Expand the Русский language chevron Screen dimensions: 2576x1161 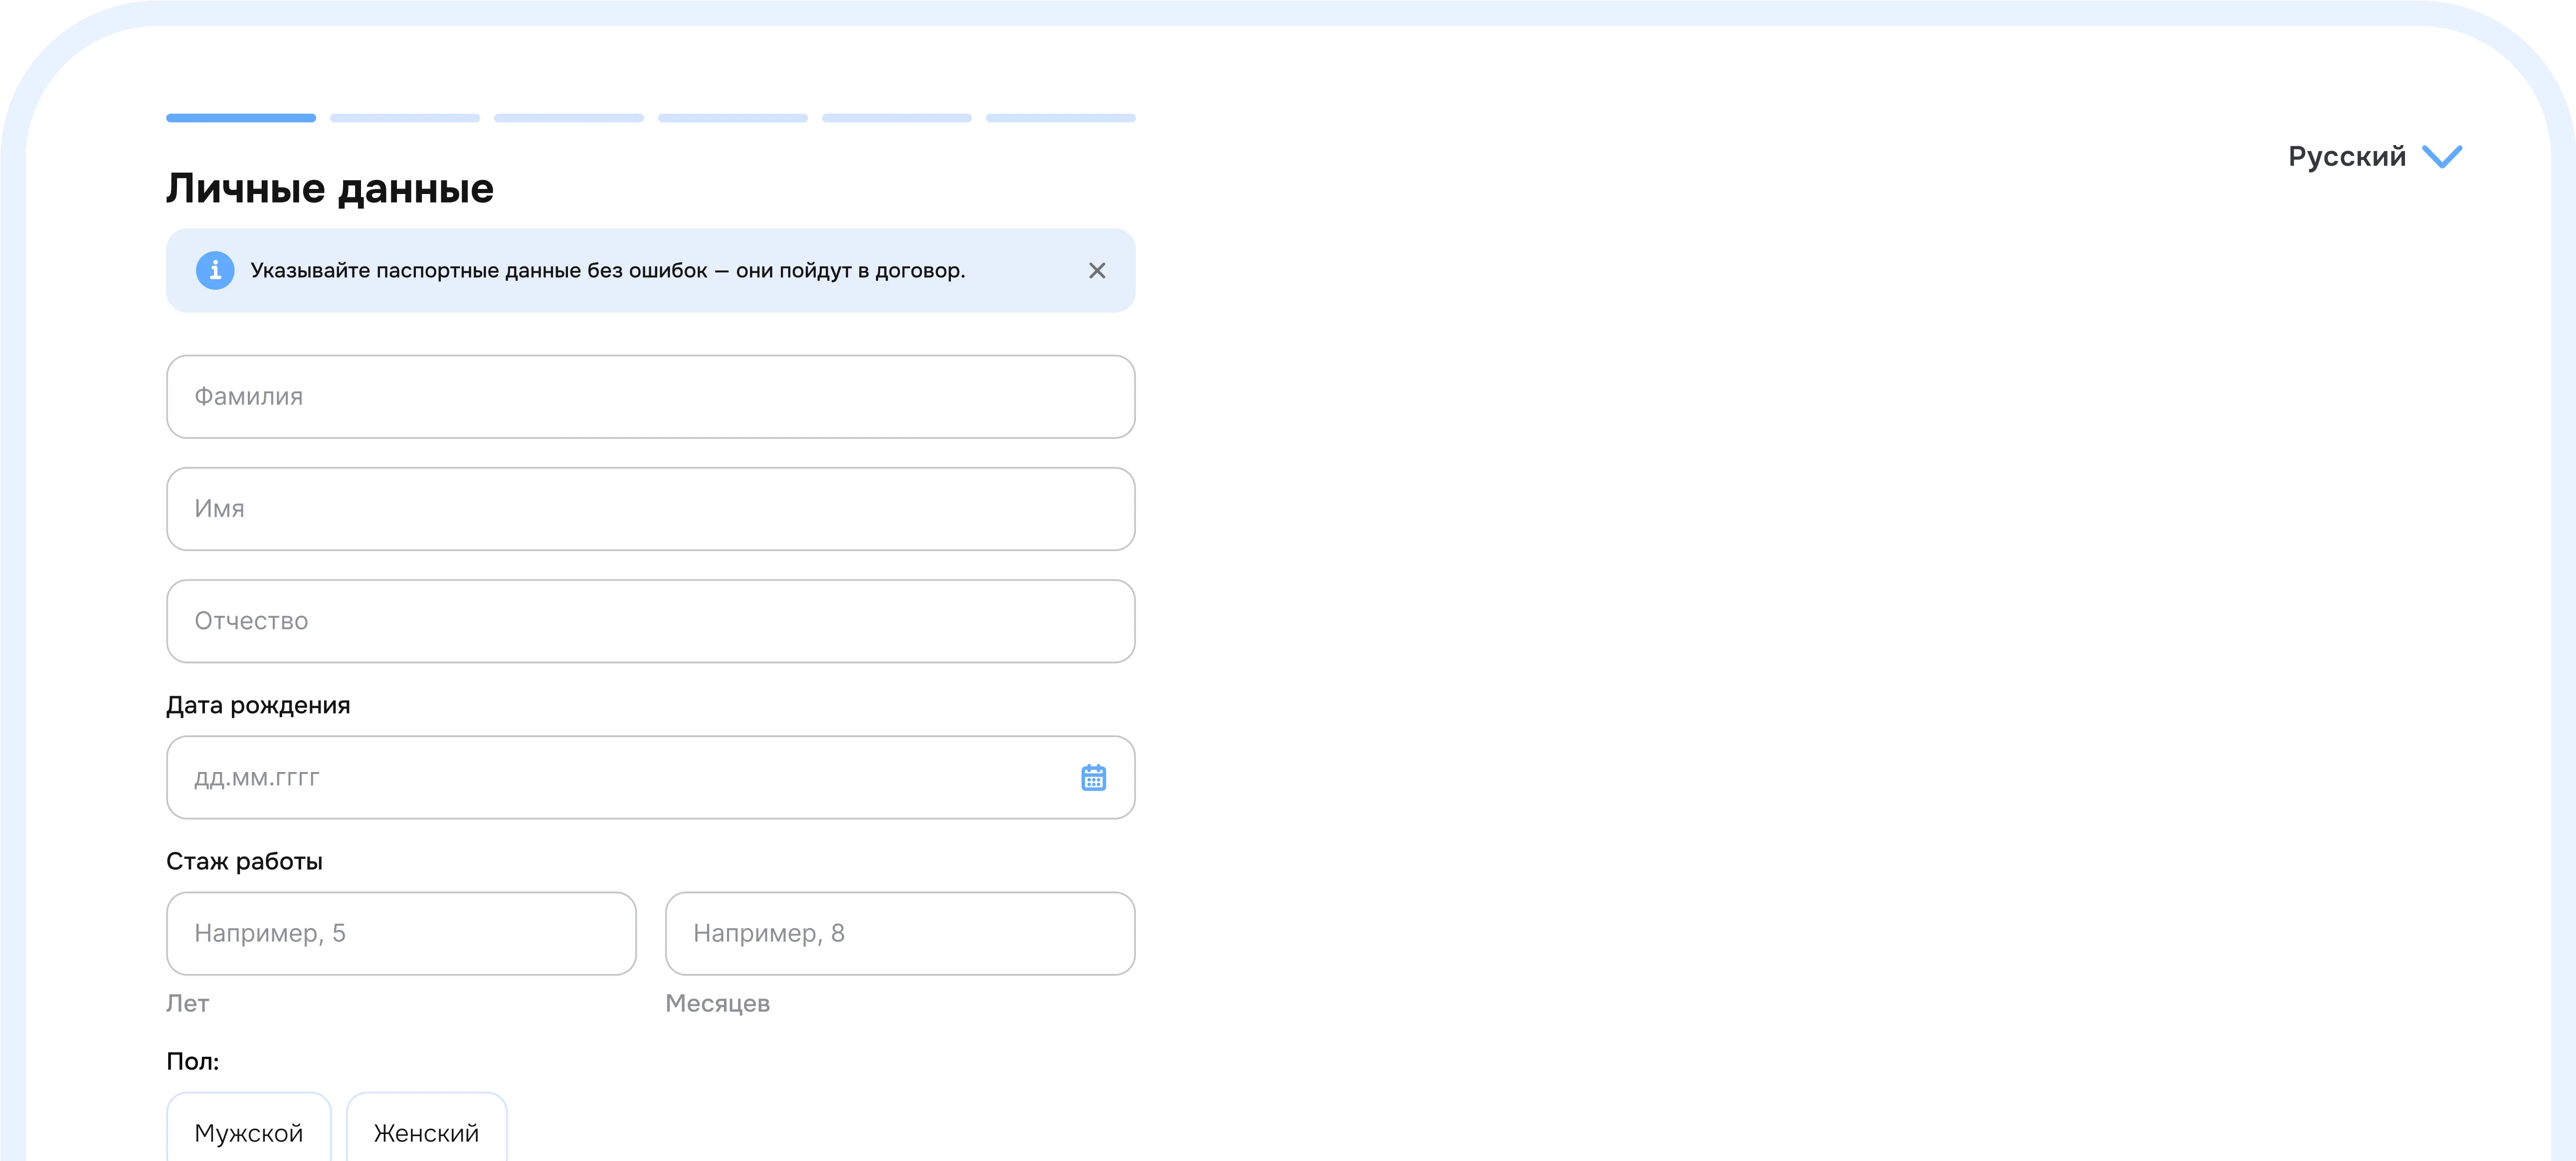2442,157
